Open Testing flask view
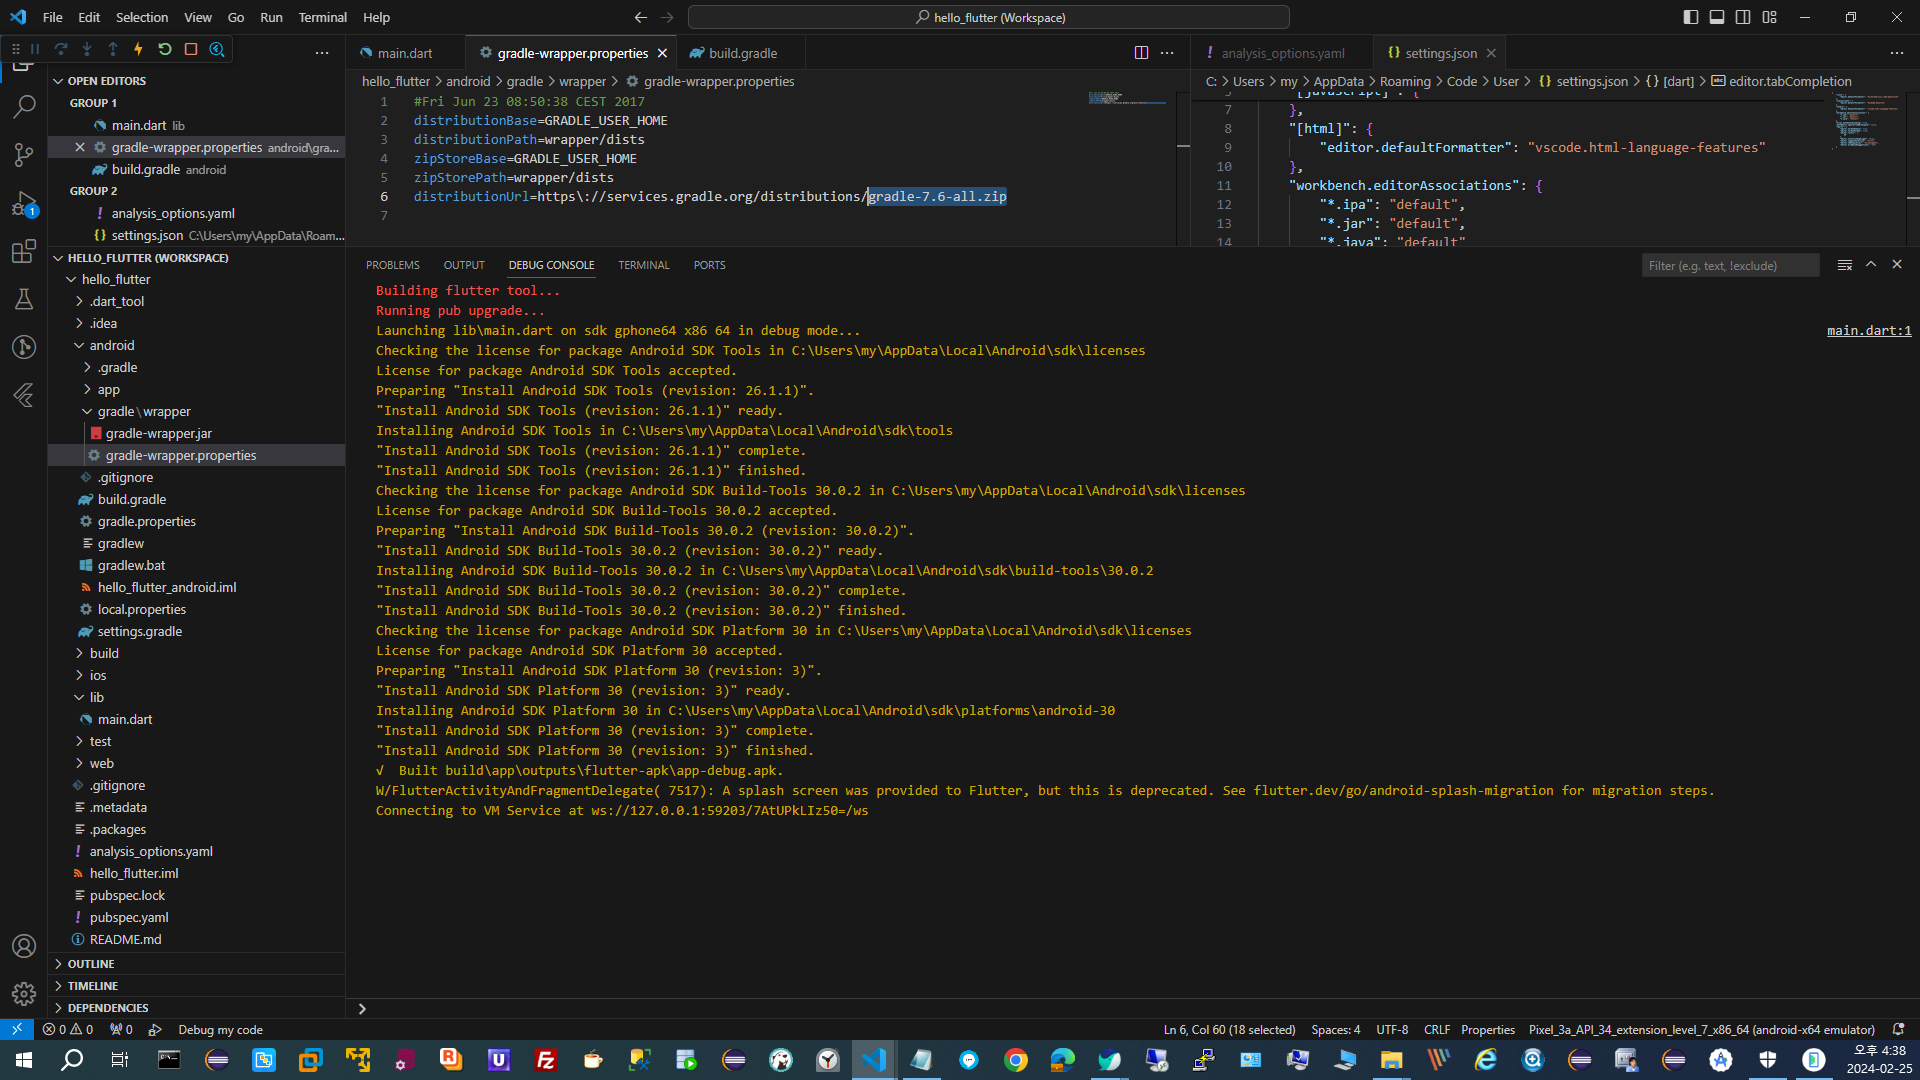The width and height of the screenshot is (1920, 1080). pyautogui.click(x=24, y=299)
